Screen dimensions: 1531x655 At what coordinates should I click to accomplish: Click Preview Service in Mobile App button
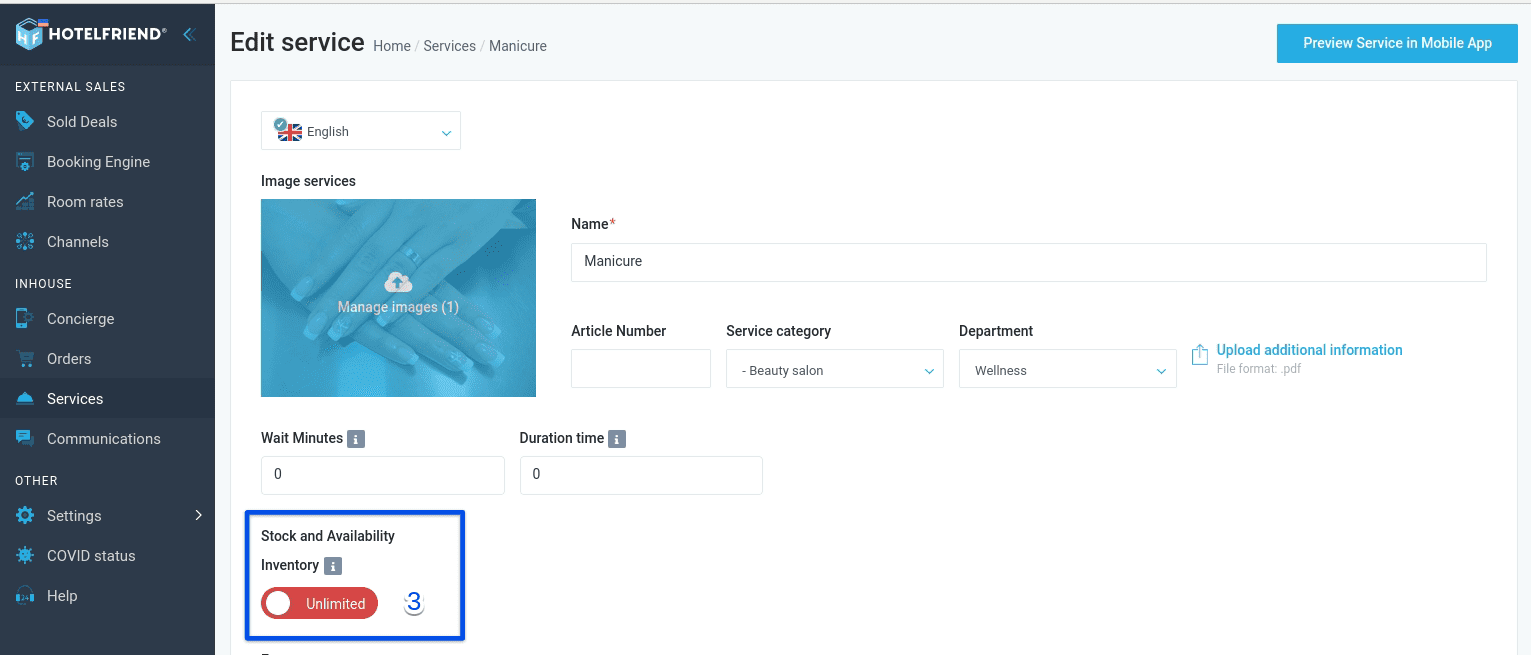[x=1397, y=43]
